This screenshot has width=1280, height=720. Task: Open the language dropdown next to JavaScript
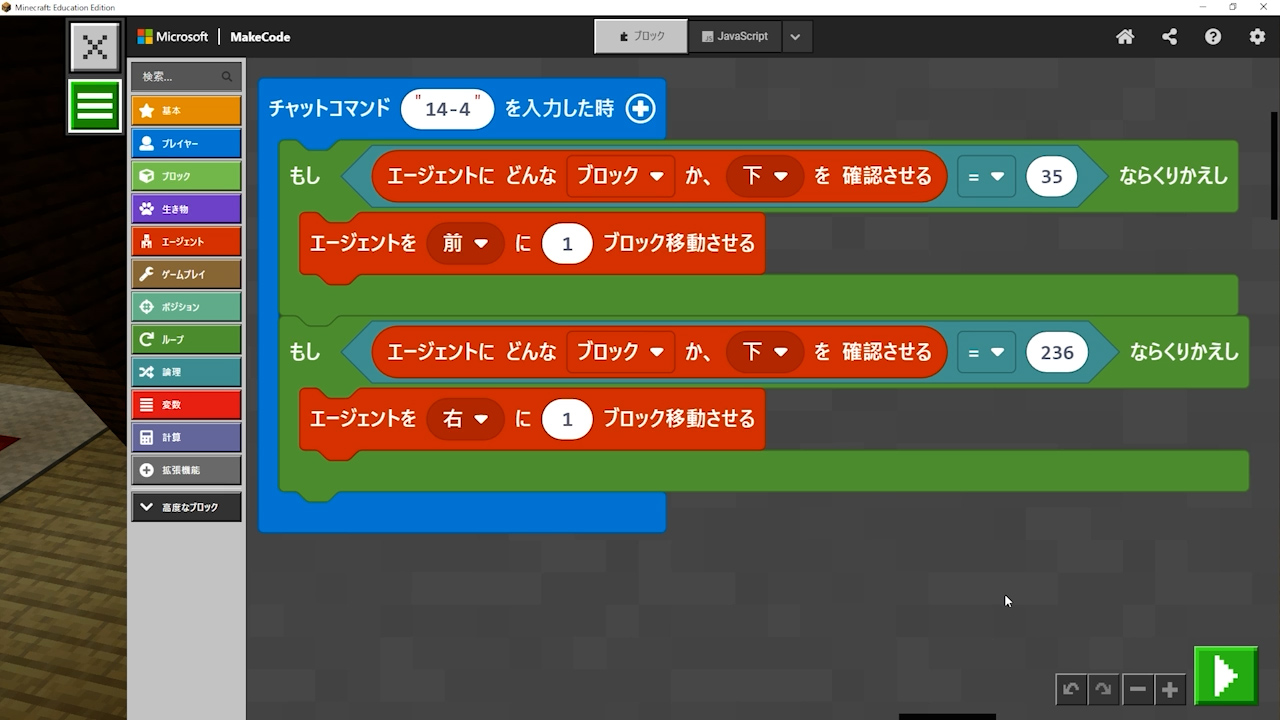pyautogui.click(x=795, y=37)
